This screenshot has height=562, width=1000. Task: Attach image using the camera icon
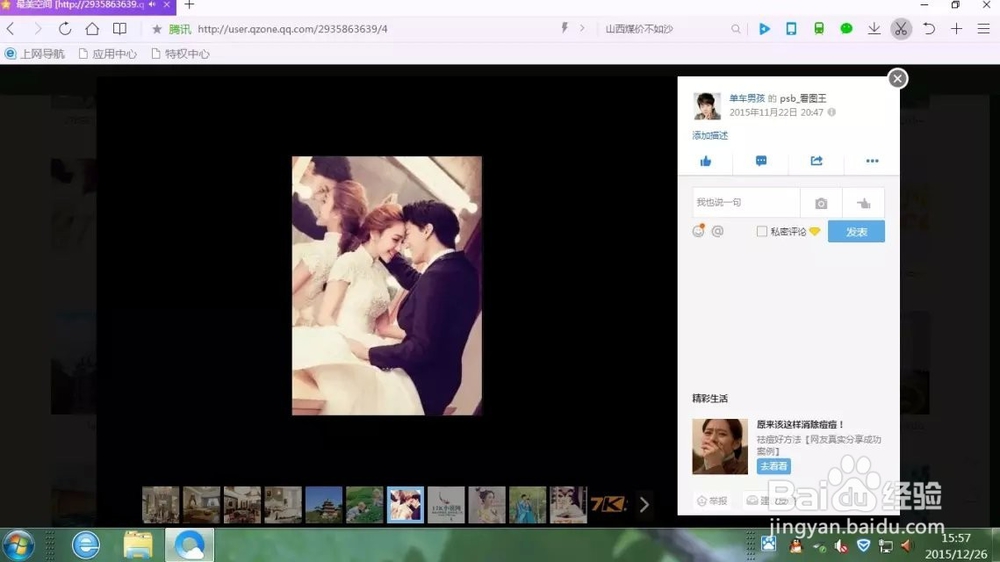(821, 203)
